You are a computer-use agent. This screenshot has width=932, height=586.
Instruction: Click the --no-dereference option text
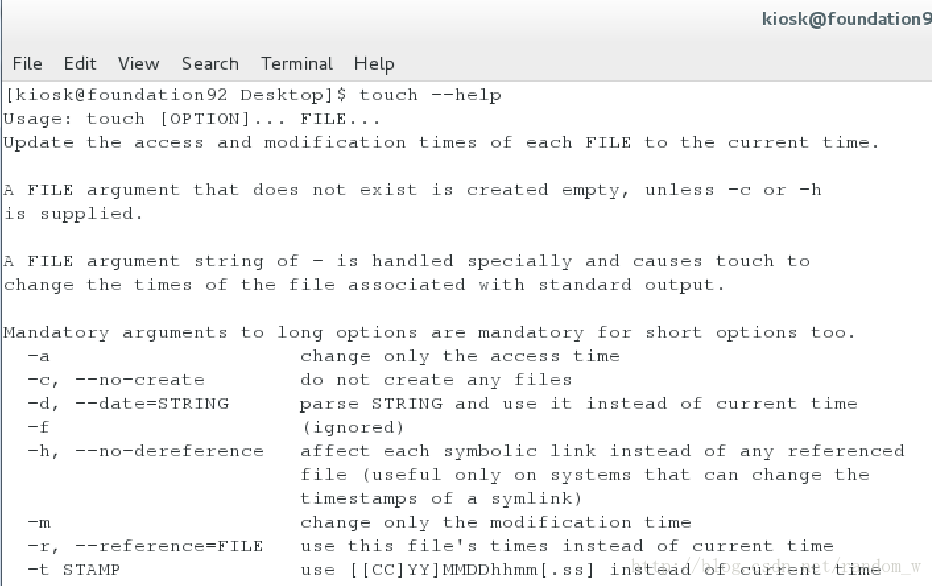(x=169, y=451)
